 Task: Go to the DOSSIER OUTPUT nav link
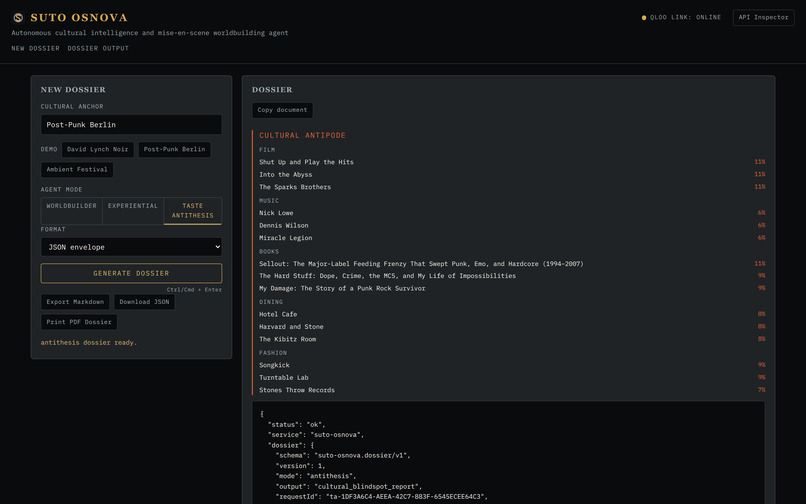98,48
